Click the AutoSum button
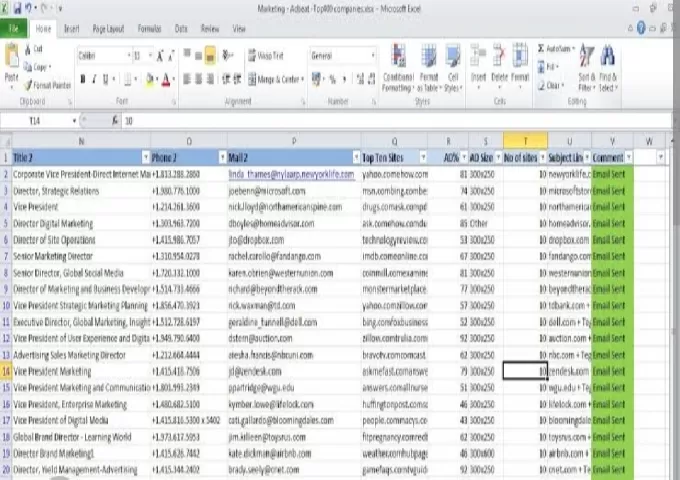 point(556,47)
